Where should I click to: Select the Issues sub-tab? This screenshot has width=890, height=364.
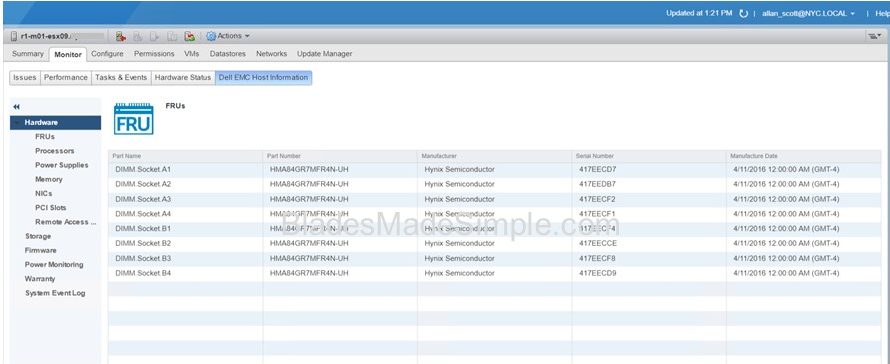(25, 78)
